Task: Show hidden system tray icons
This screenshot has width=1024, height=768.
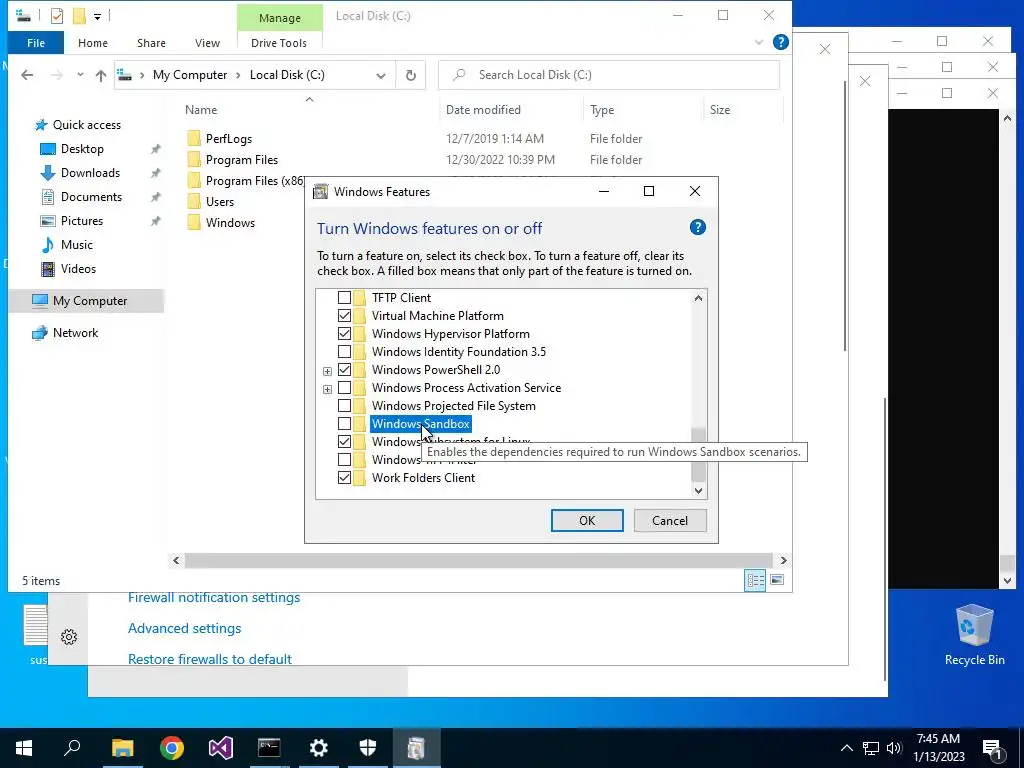Action: point(846,748)
